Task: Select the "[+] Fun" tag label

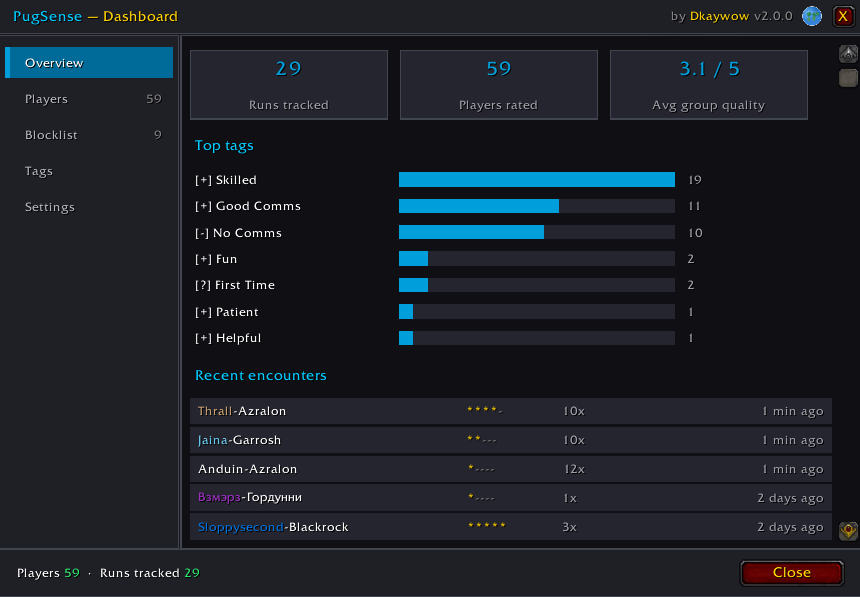Action: (216, 259)
